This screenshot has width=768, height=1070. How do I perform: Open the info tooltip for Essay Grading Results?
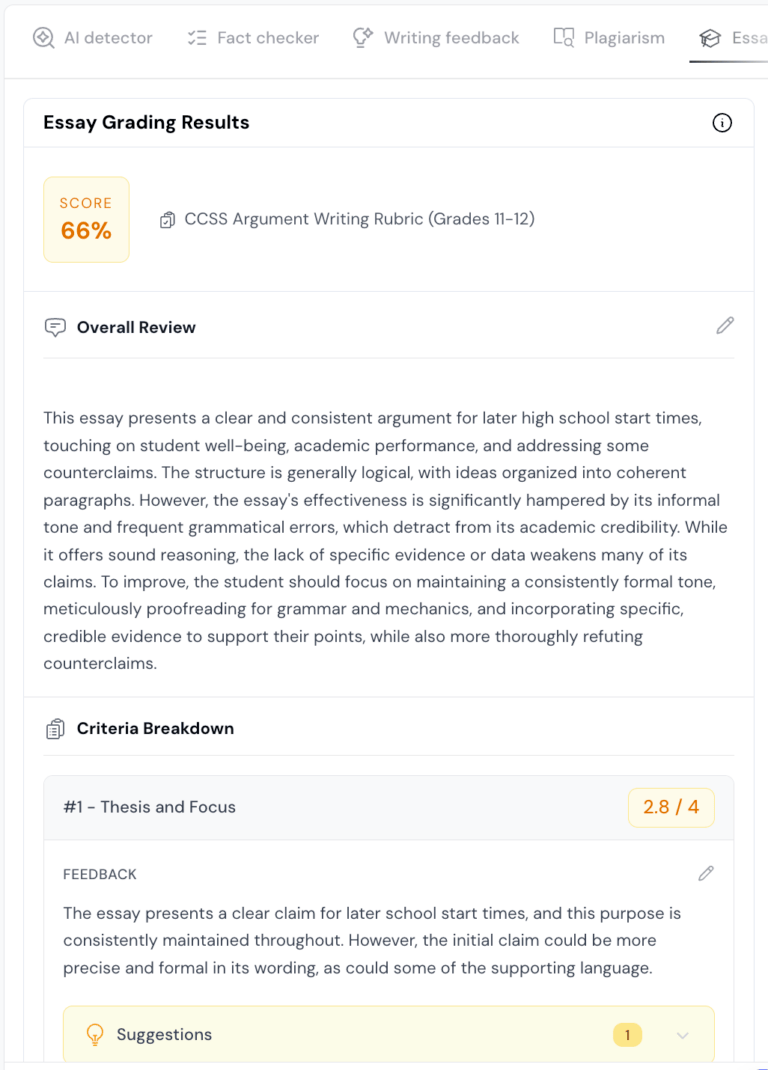click(x=722, y=123)
